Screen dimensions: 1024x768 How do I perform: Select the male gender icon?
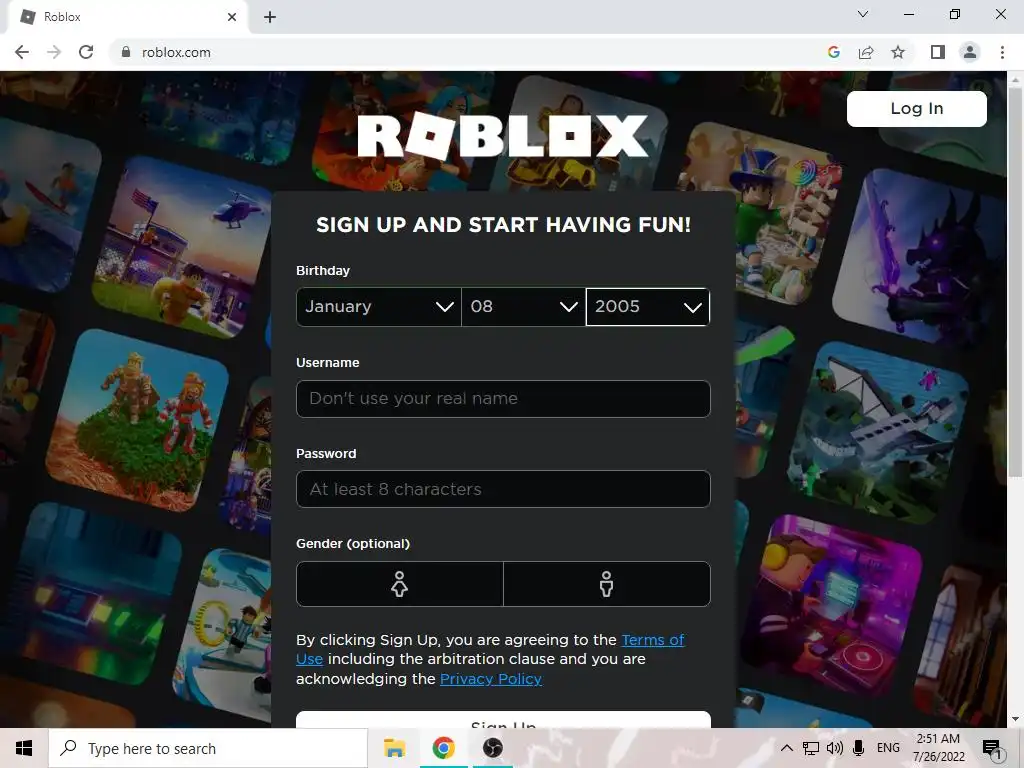tap(607, 584)
